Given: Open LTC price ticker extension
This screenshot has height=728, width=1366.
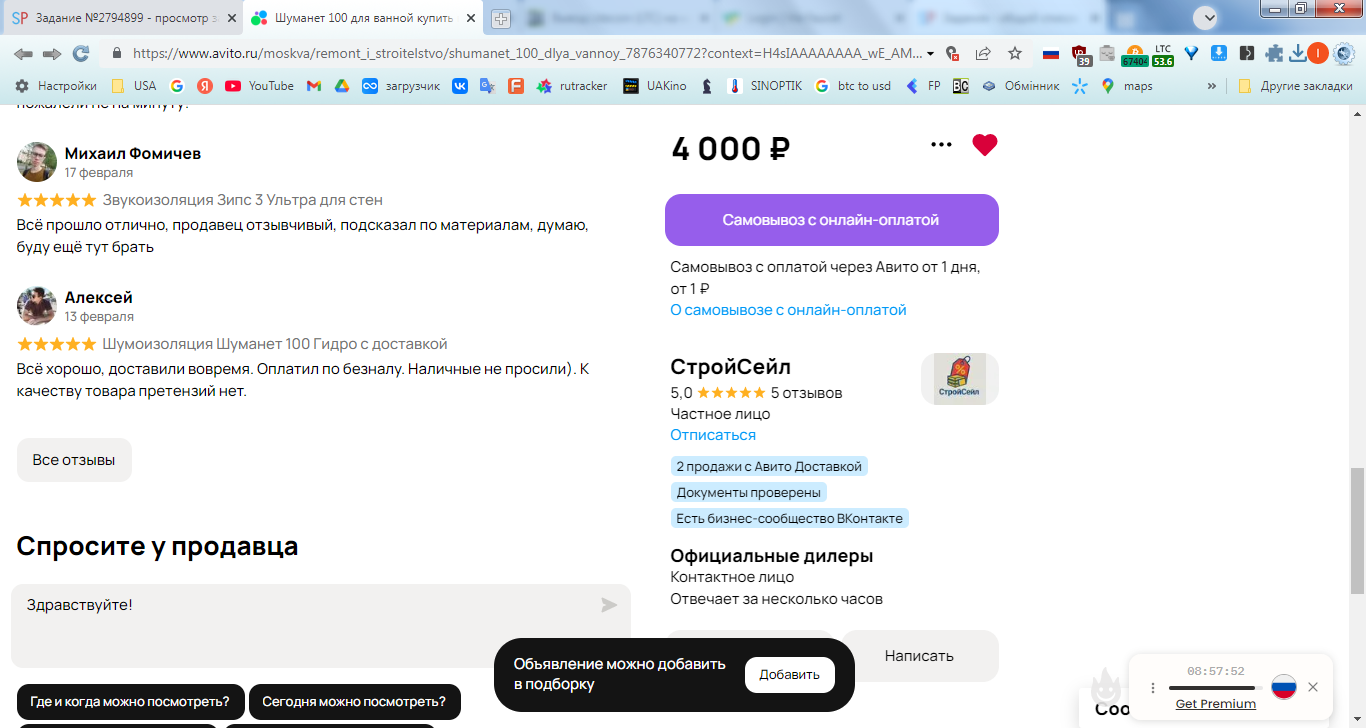Looking at the screenshot, I should (1163, 55).
